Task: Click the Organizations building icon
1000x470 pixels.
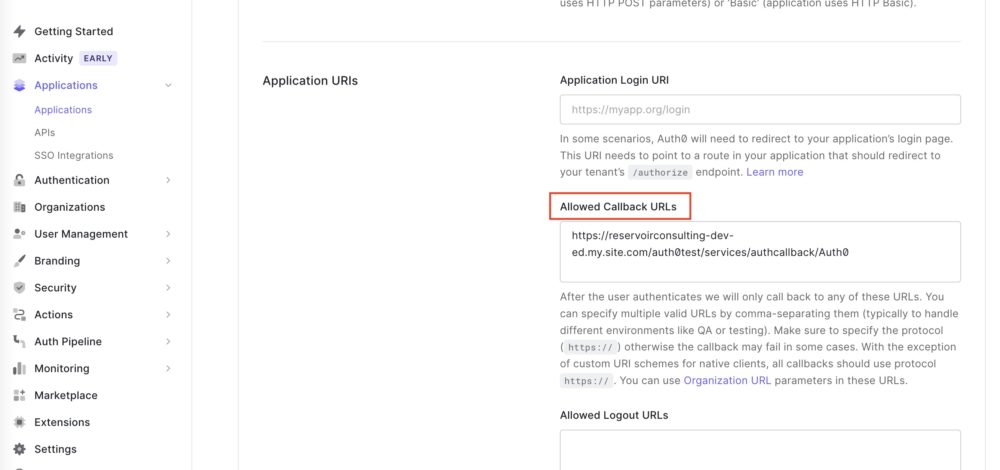Action: pos(19,207)
